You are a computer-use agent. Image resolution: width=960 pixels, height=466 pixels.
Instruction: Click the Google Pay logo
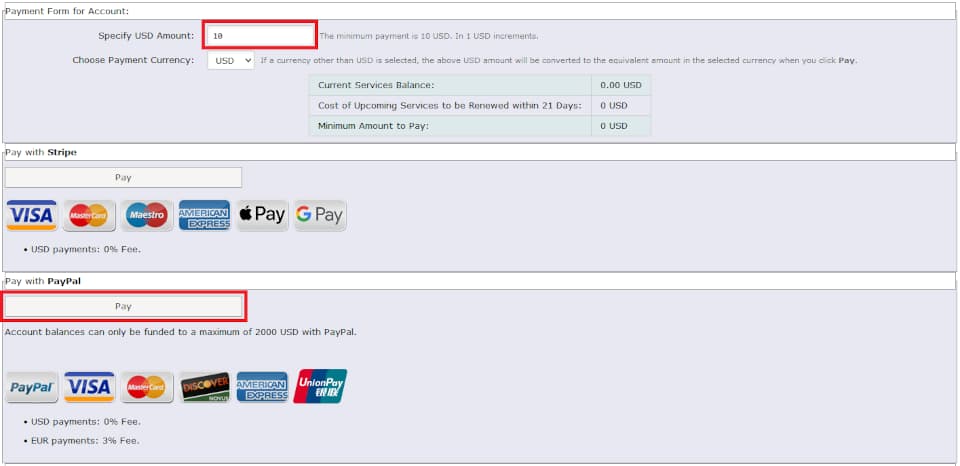(320, 216)
